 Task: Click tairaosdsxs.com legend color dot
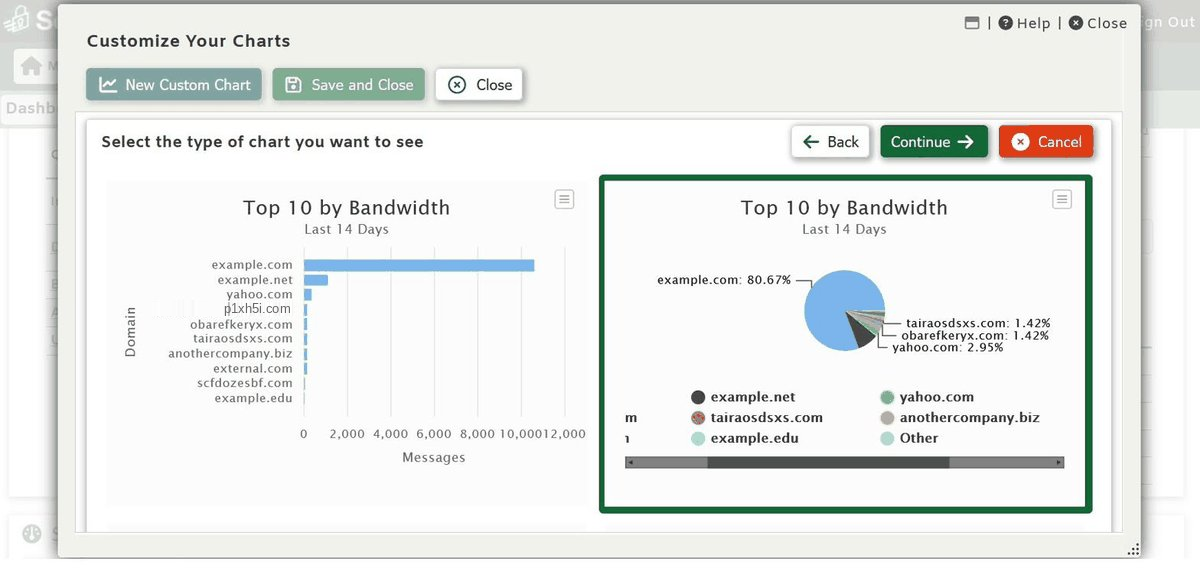(699, 418)
